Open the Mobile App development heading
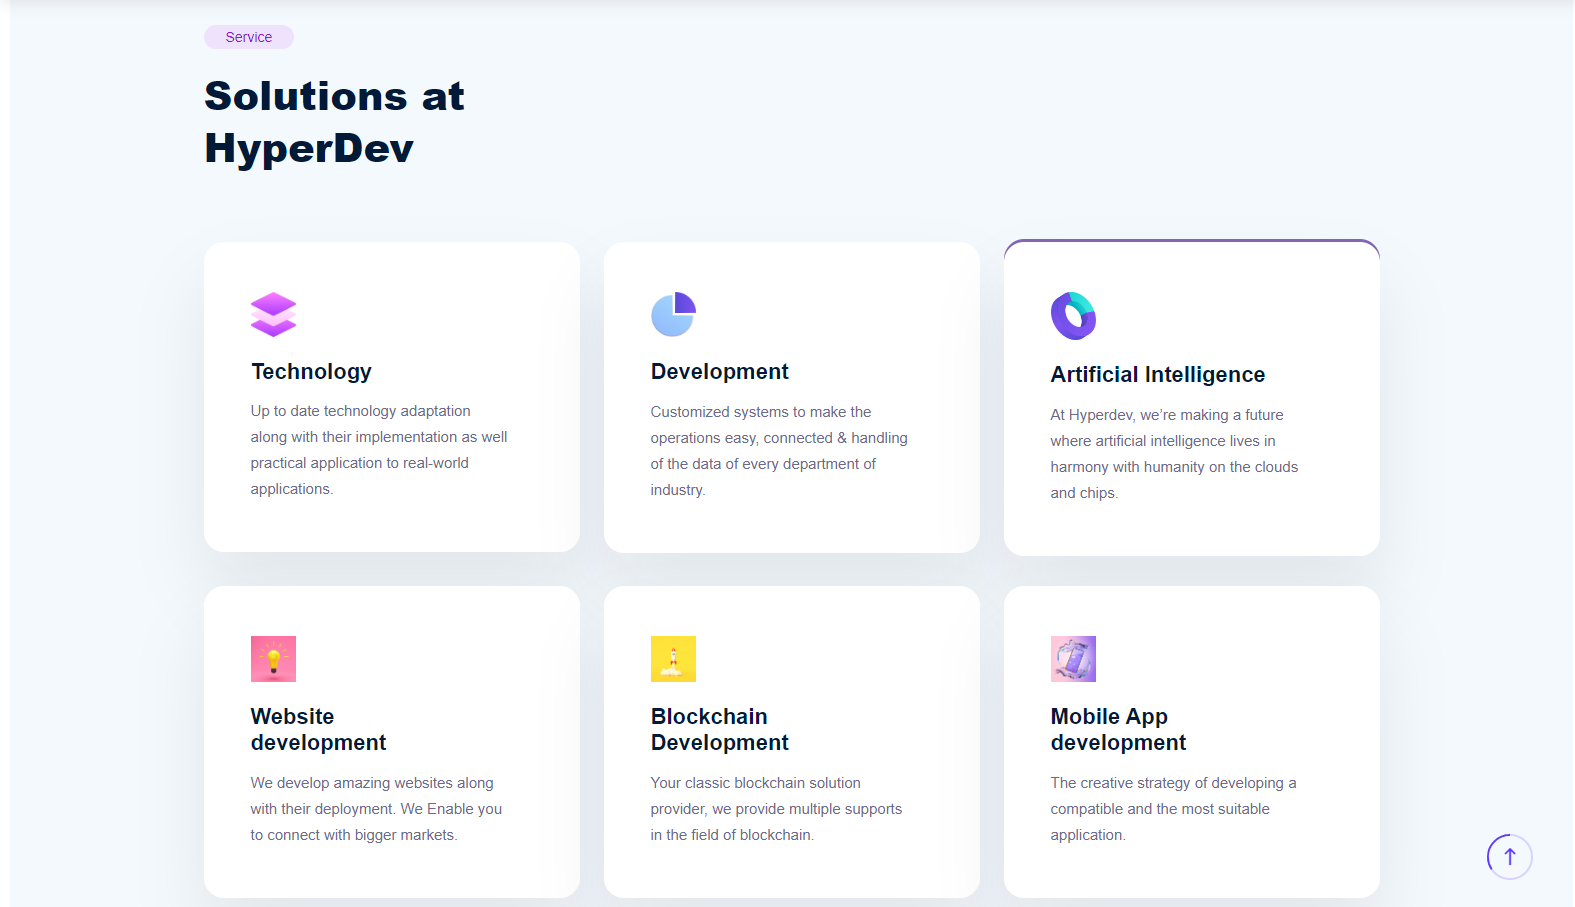This screenshot has height=907, width=1575. [1118, 729]
